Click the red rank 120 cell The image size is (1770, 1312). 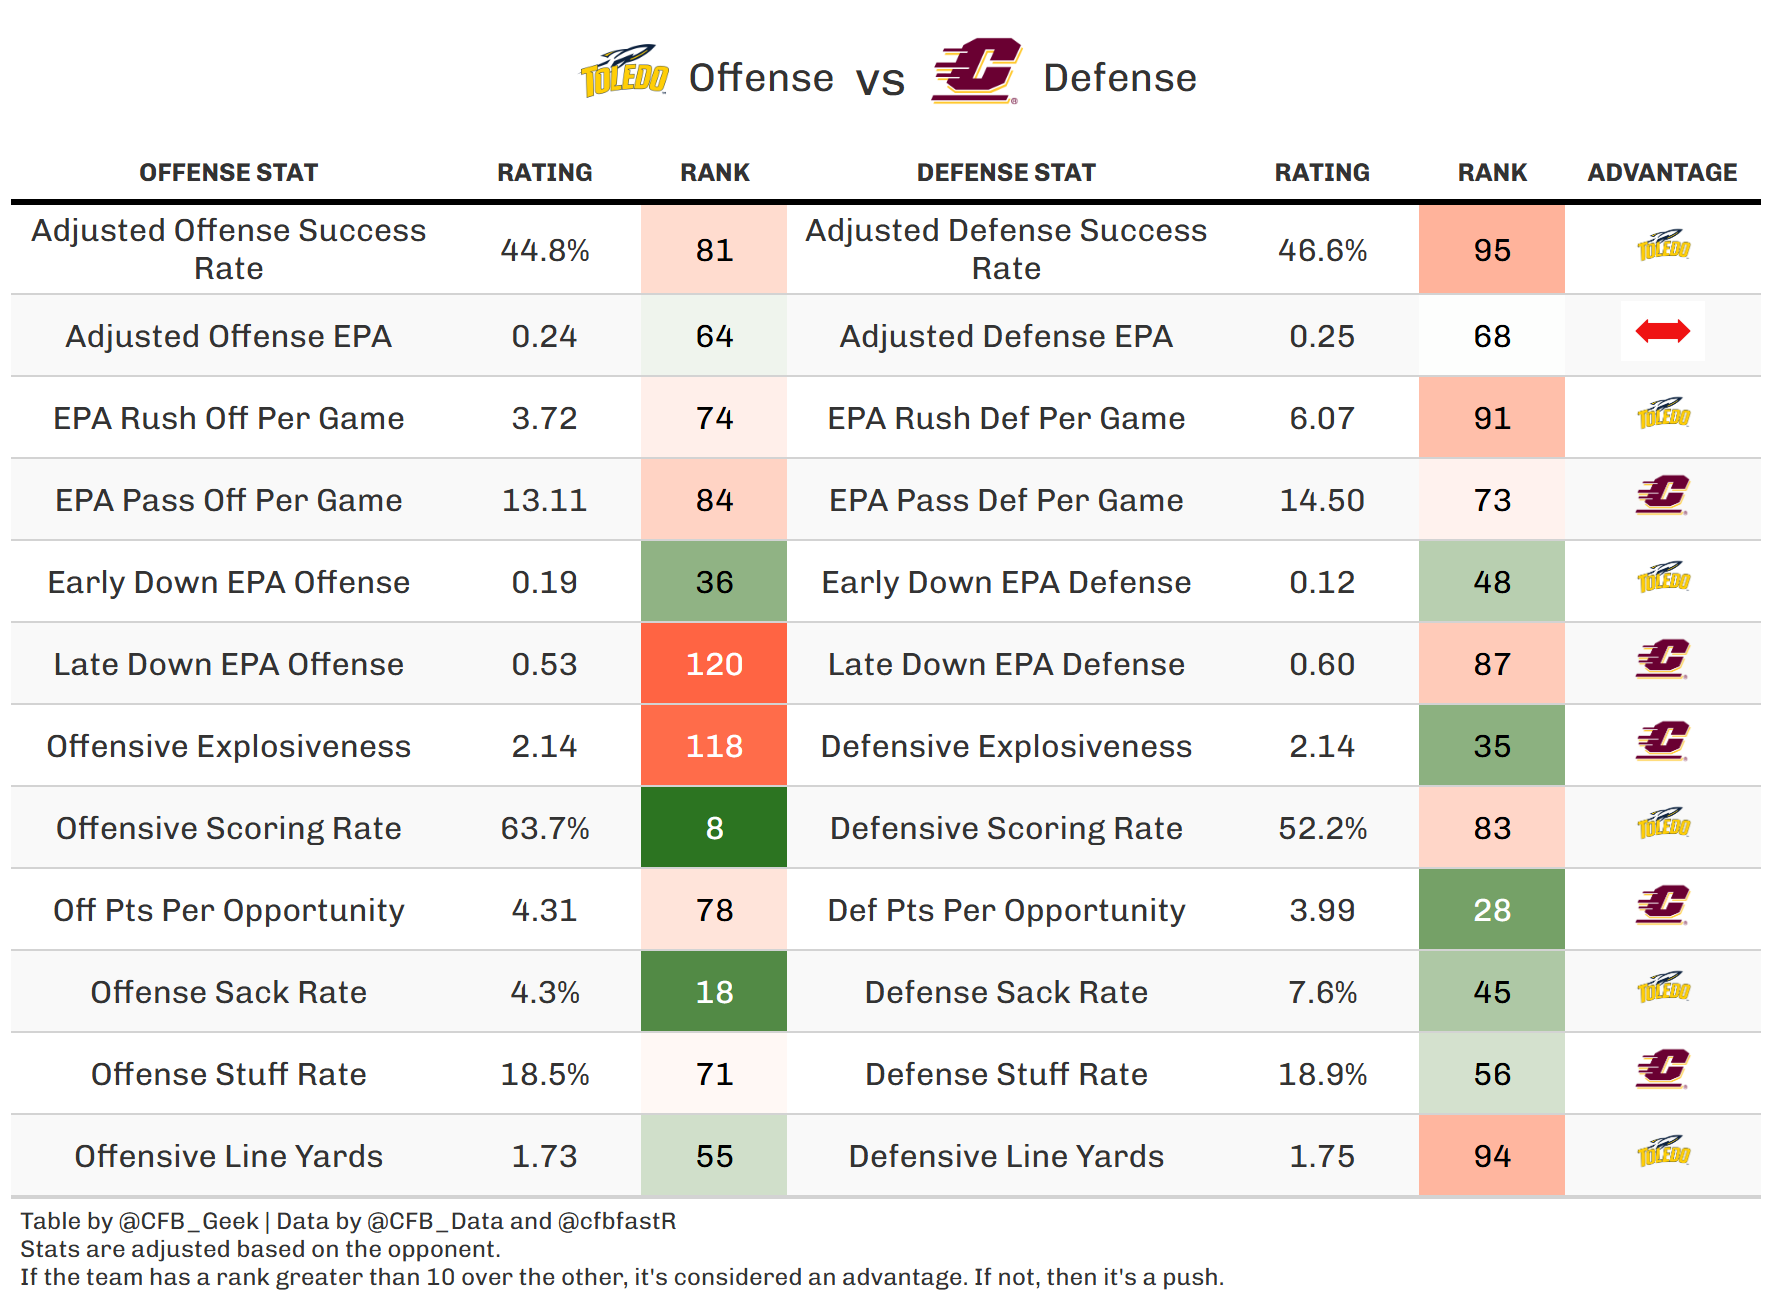pos(714,664)
